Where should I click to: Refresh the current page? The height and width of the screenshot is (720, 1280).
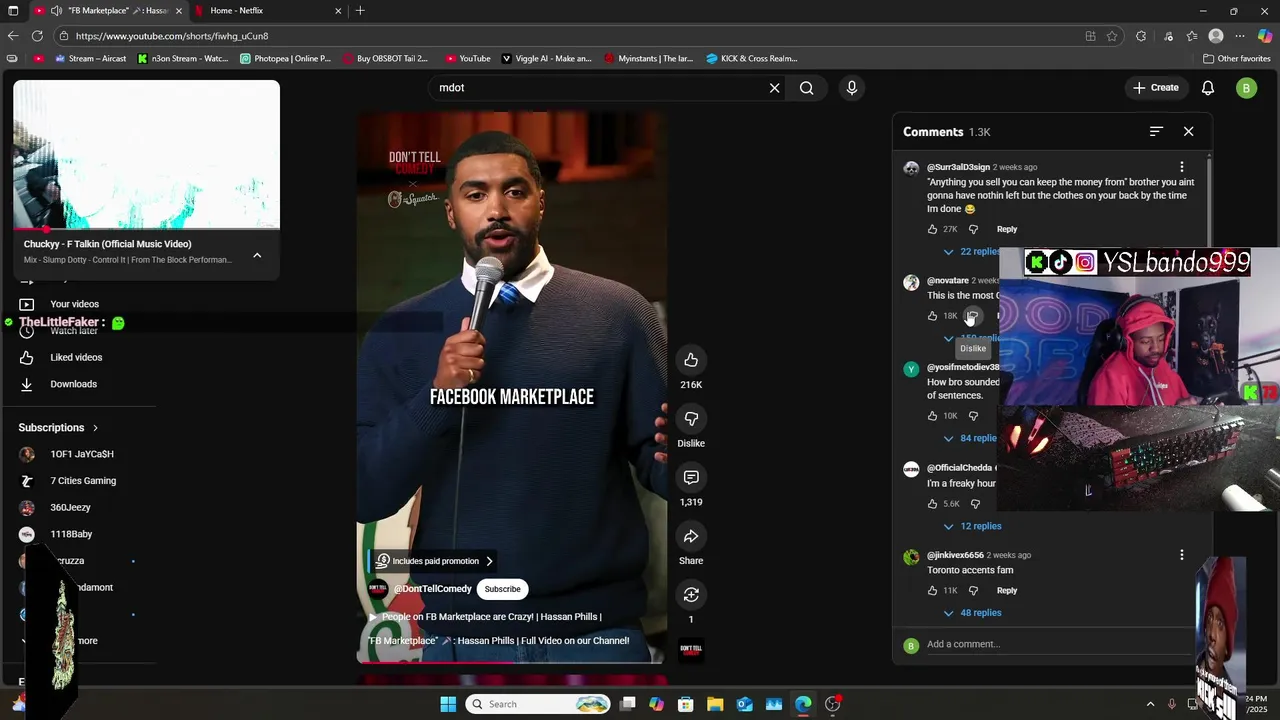point(37,36)
